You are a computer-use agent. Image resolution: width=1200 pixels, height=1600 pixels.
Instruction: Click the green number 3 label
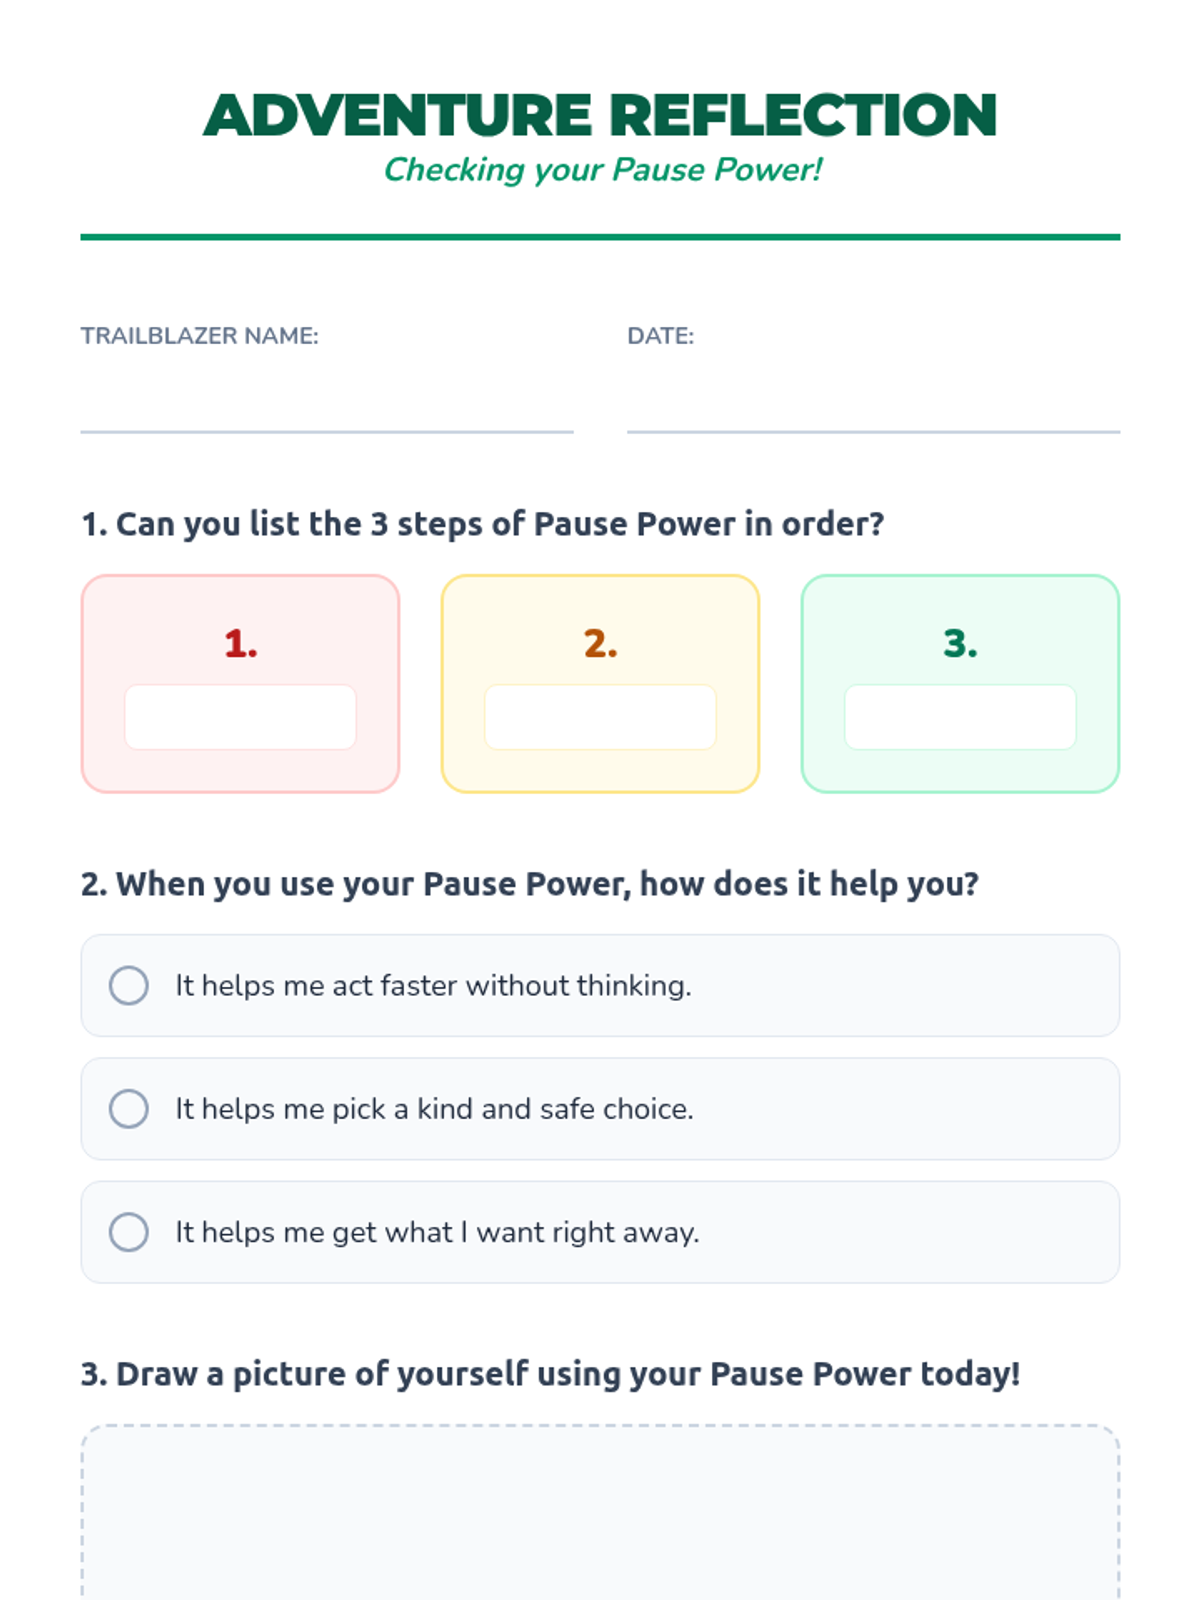(960, 644)
